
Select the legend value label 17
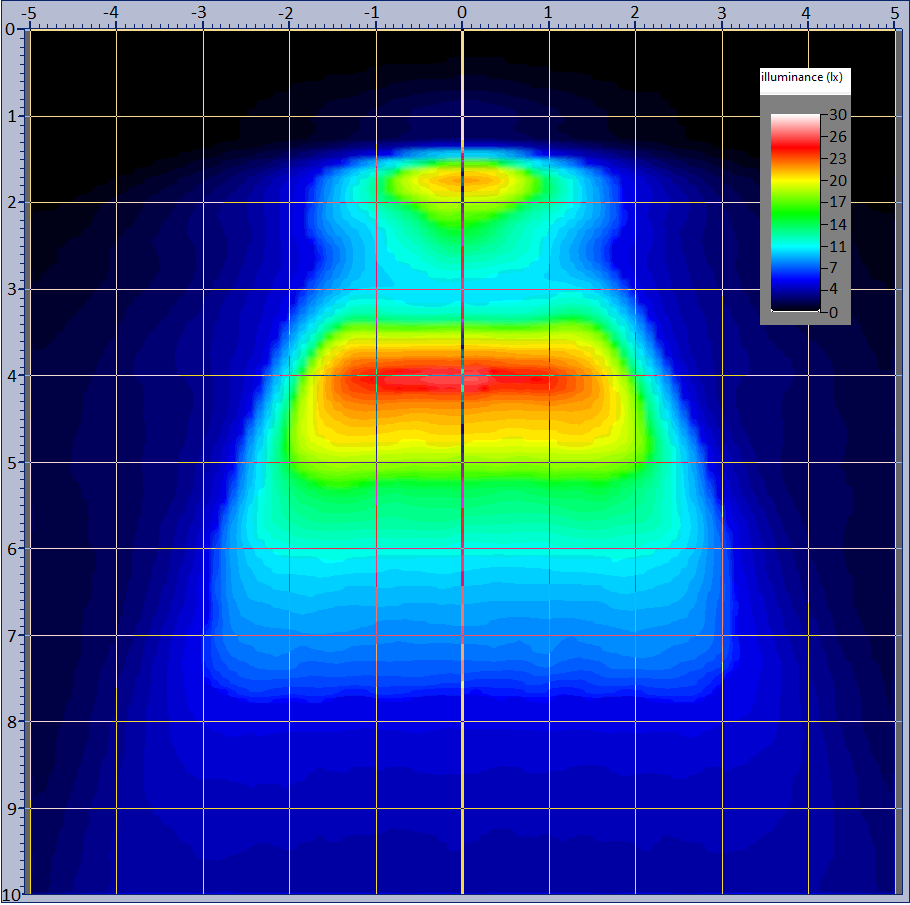click(x=837, y=202)
